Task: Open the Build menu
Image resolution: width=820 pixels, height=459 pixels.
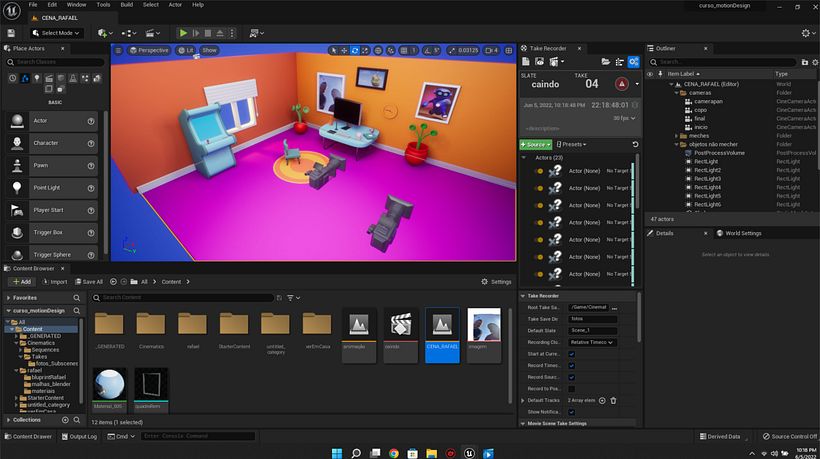Action: click(x=127, y=5)
